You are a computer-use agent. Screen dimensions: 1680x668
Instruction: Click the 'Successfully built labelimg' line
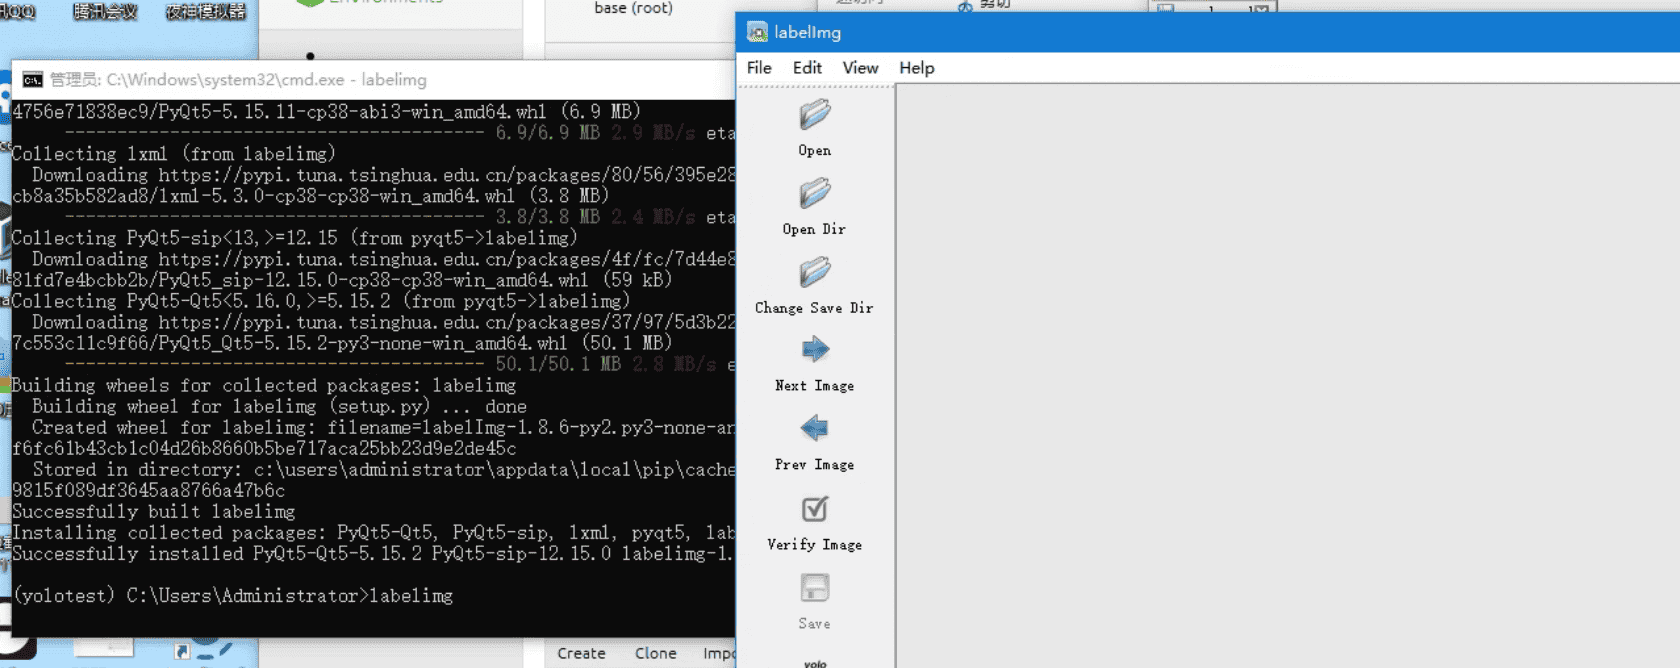coord(154,512)
